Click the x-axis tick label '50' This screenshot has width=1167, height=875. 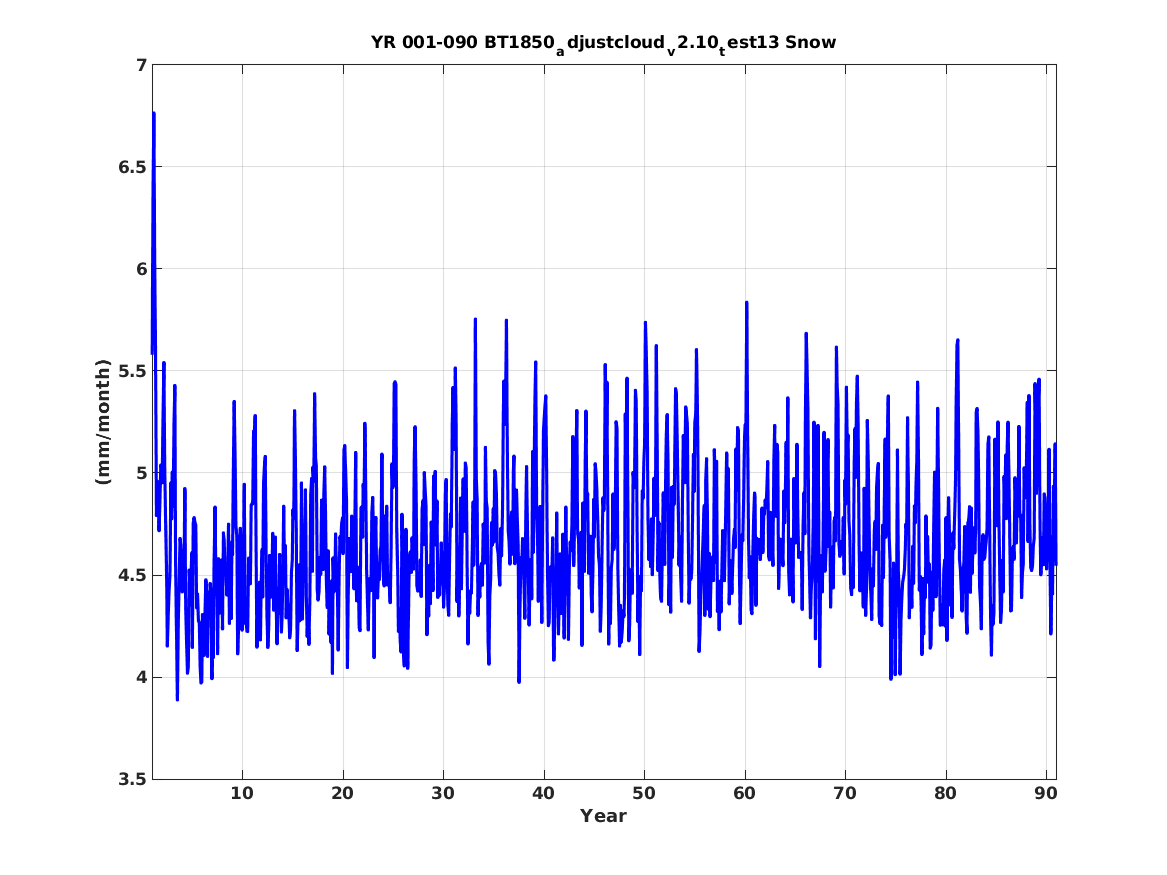[x=644, y=793]
